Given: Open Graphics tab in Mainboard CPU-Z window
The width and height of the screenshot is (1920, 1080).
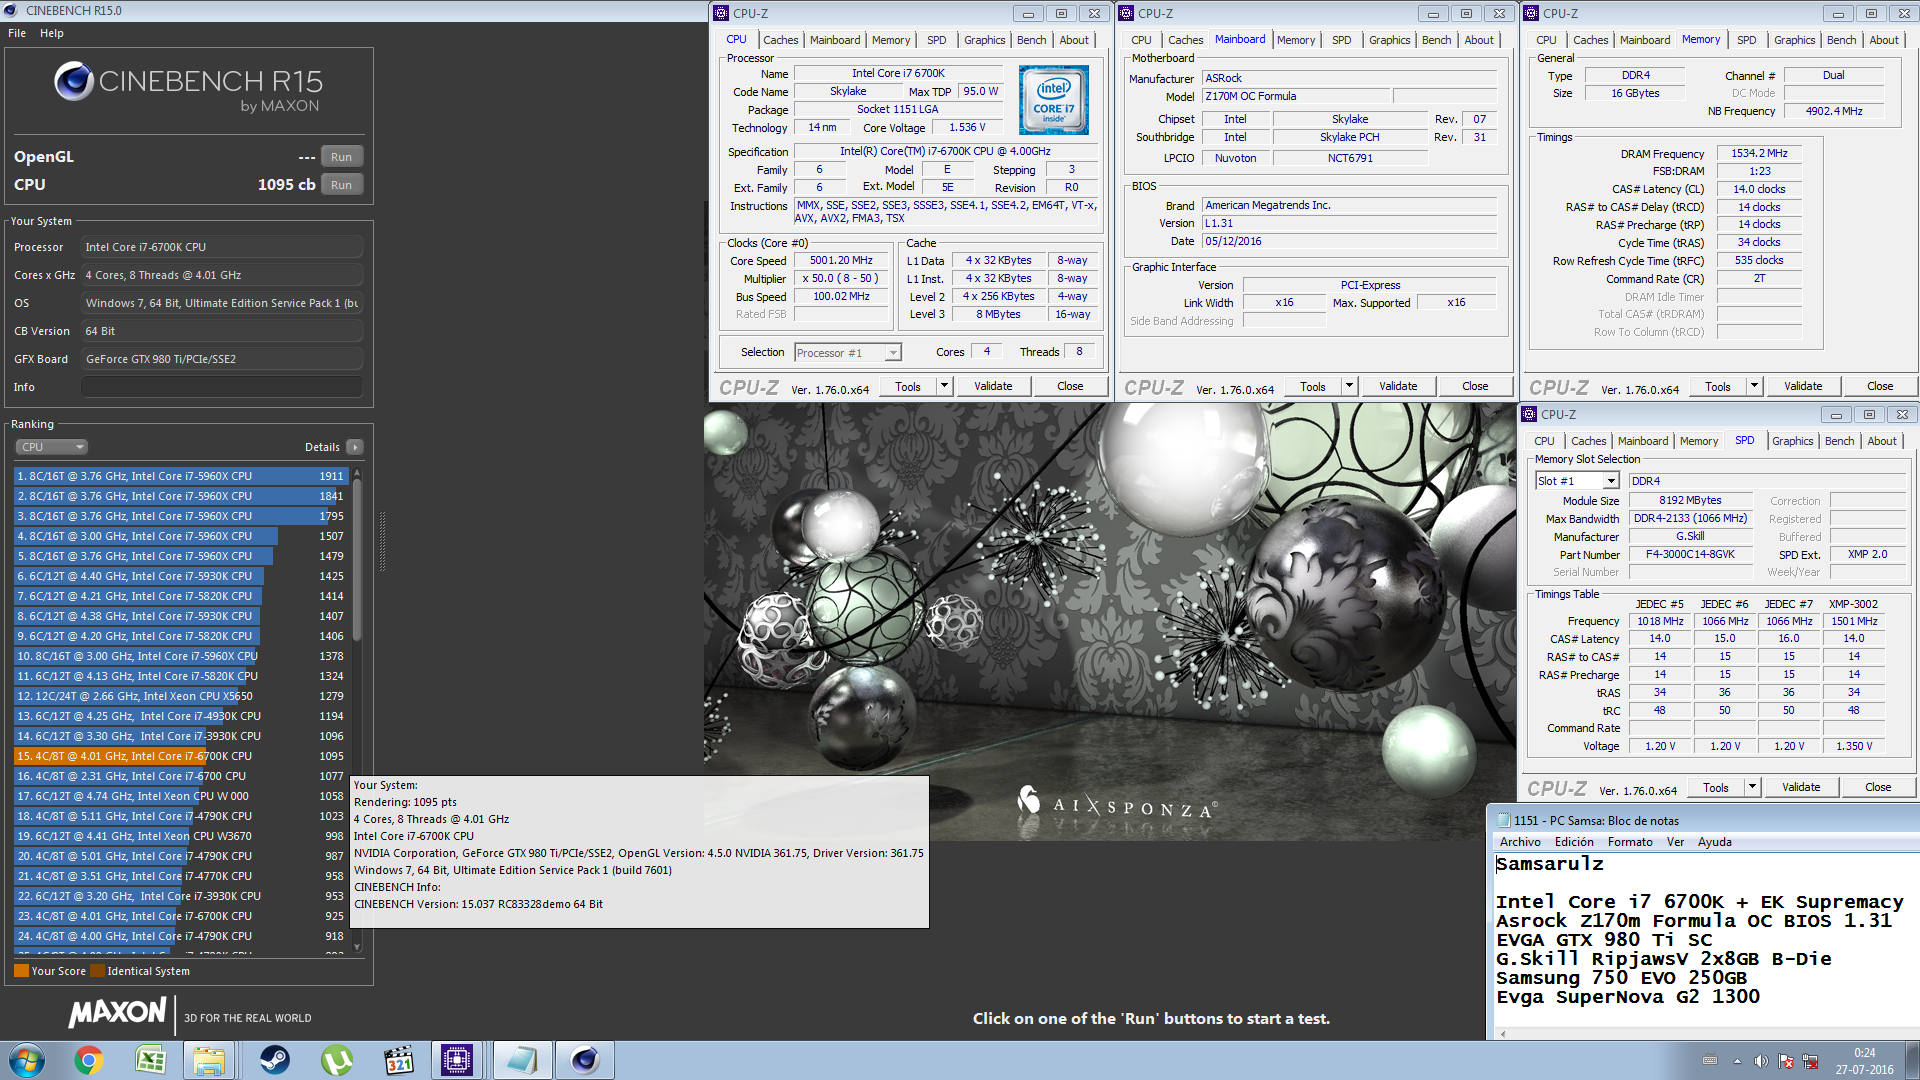Looking at the screenshot, I should [1389, 40].
